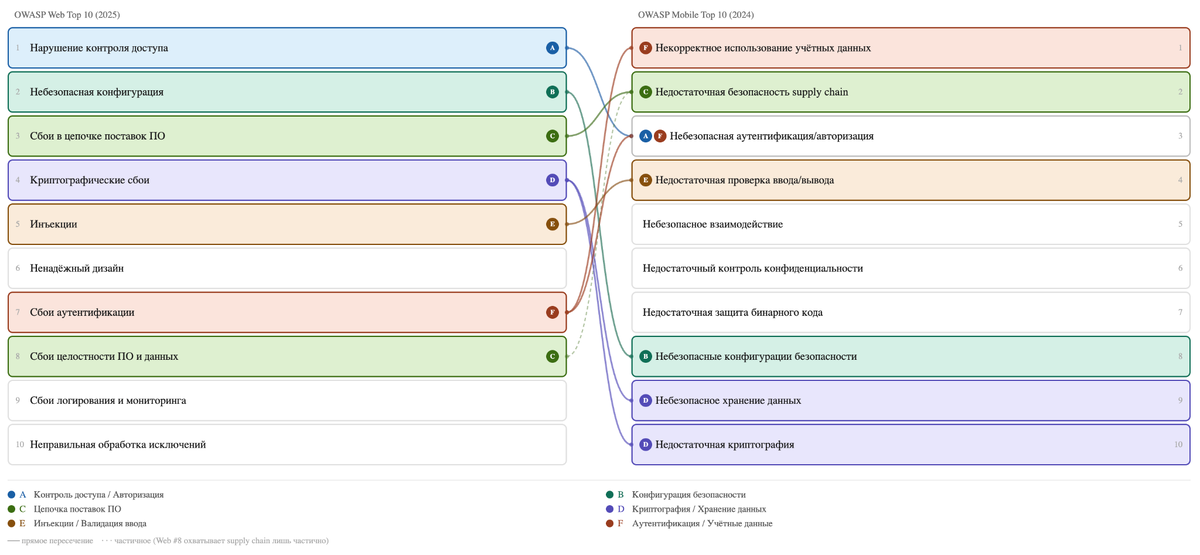Click the D badge on Небезопасное хранение данных
The width and height of the screenshot is (1200, 555).
coord(646,400)
